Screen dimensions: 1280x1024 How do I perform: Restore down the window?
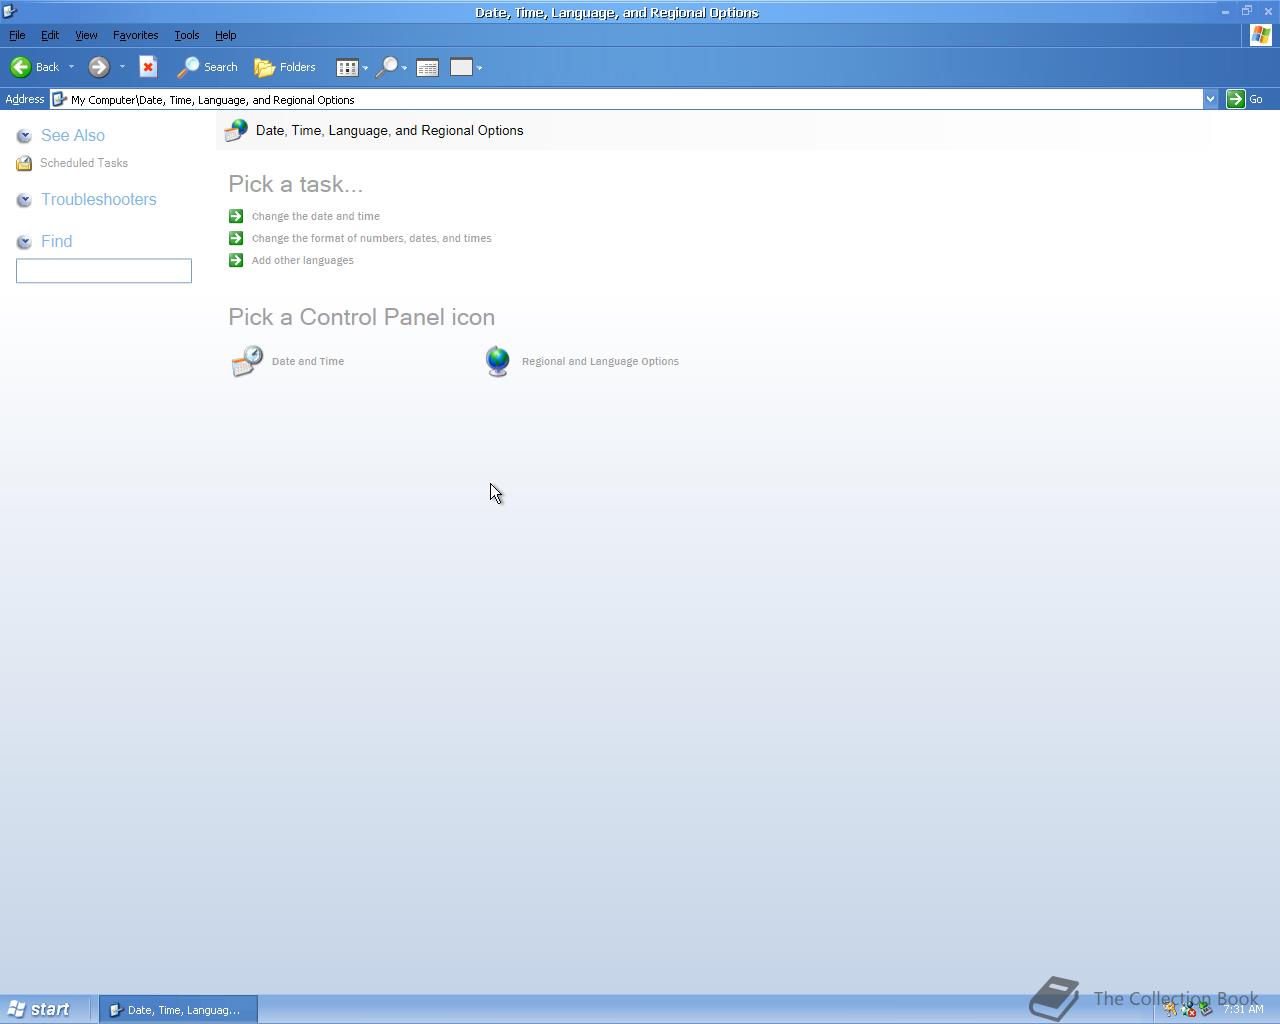tap(1247, 12)
